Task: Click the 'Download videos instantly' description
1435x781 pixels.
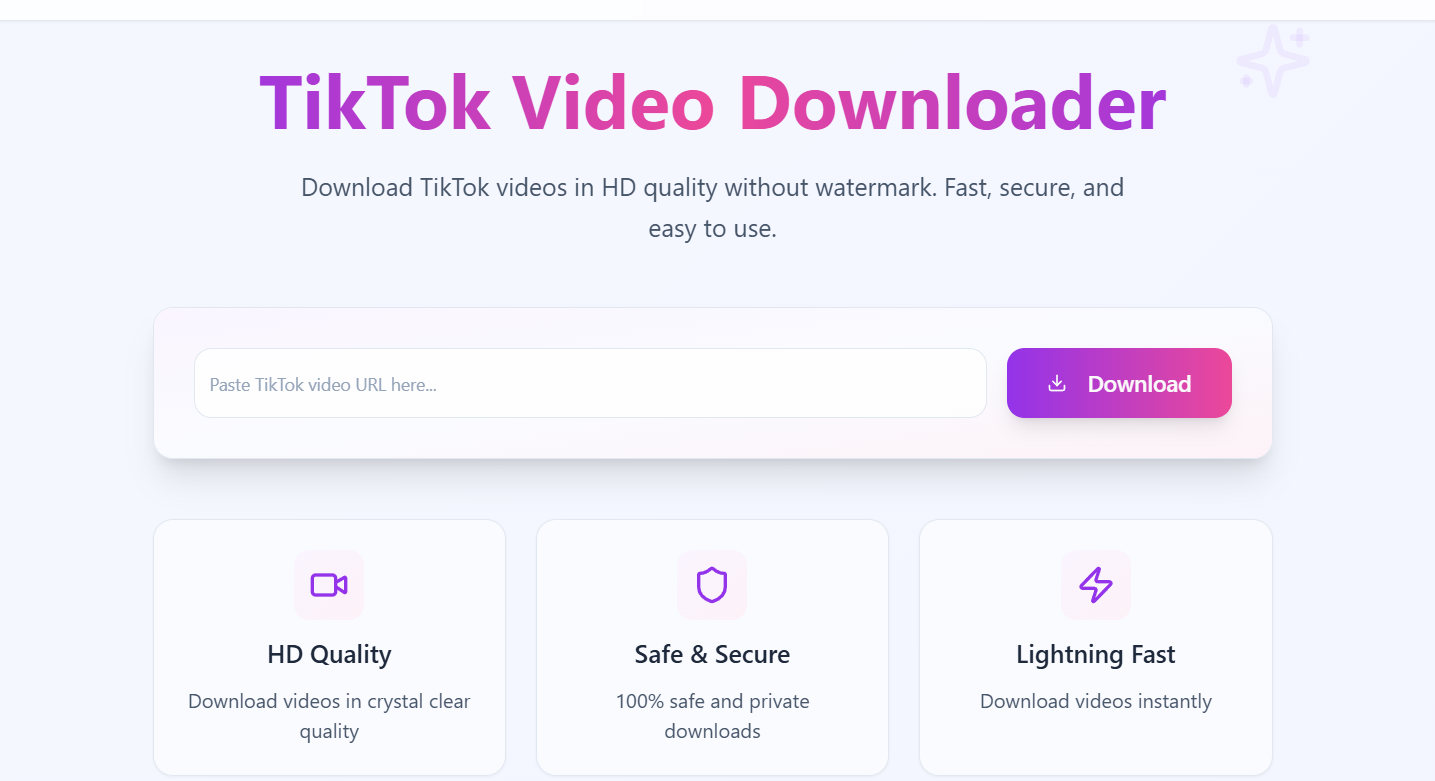Action: (x=1096, y=701)
